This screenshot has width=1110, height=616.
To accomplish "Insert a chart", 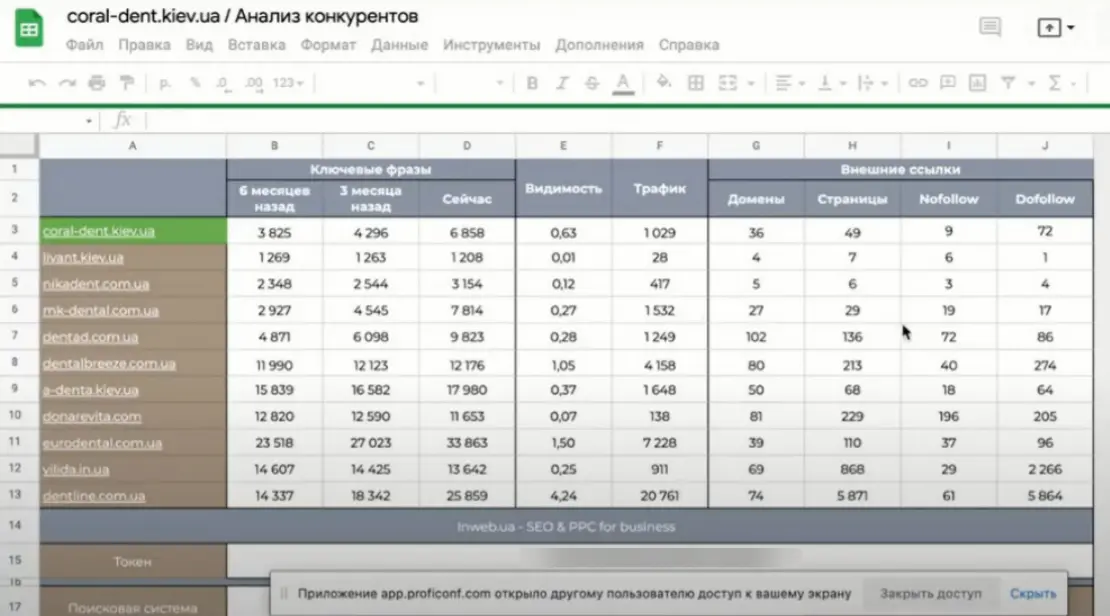I will (978, 83).
